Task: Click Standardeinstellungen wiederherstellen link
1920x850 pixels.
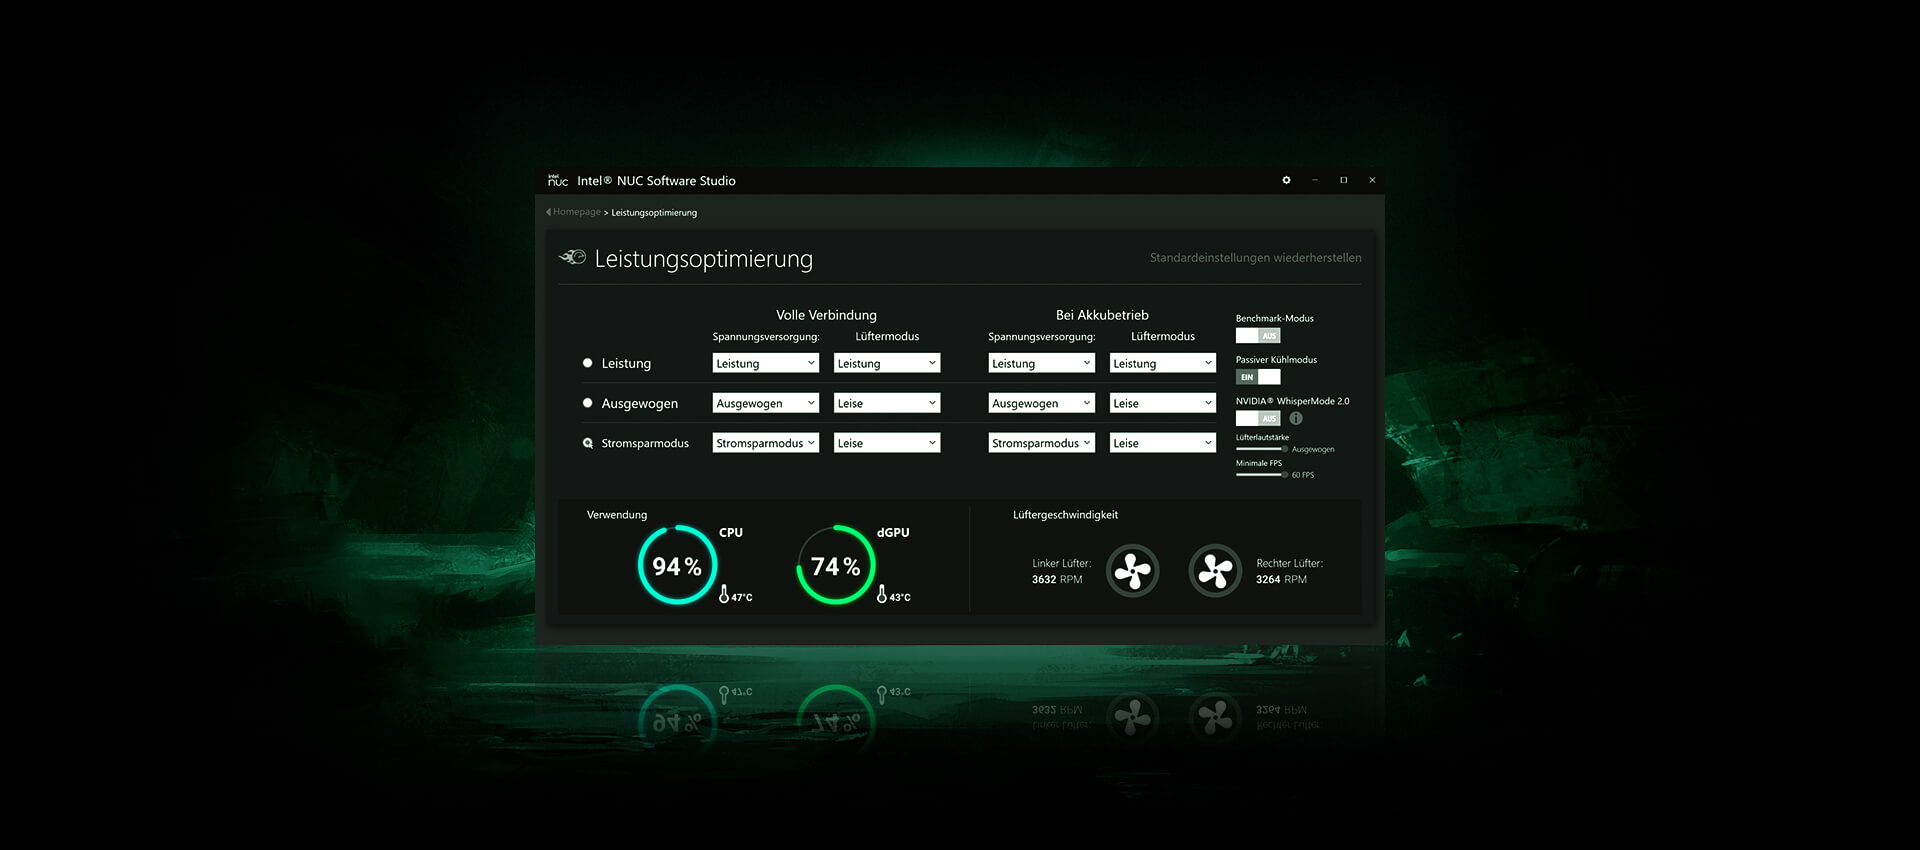Action: pos(1255,258)
